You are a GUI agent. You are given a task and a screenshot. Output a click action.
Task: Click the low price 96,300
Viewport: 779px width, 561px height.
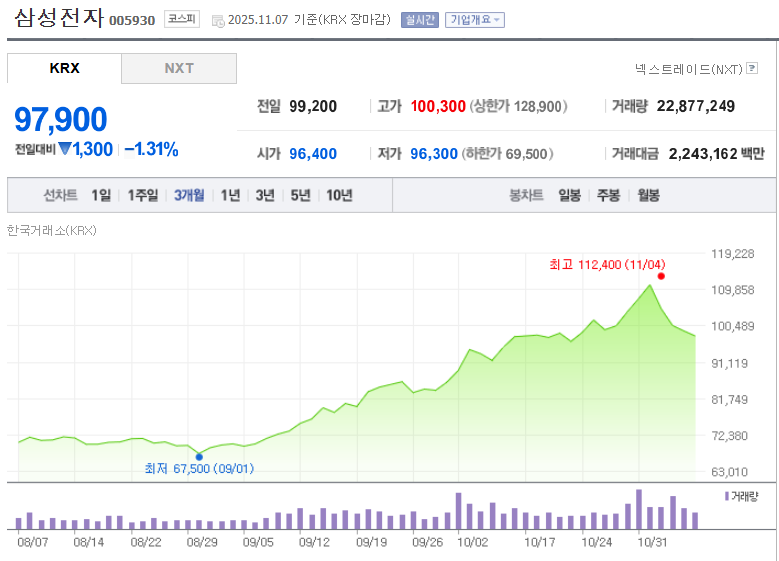click(x=434, y=154)
